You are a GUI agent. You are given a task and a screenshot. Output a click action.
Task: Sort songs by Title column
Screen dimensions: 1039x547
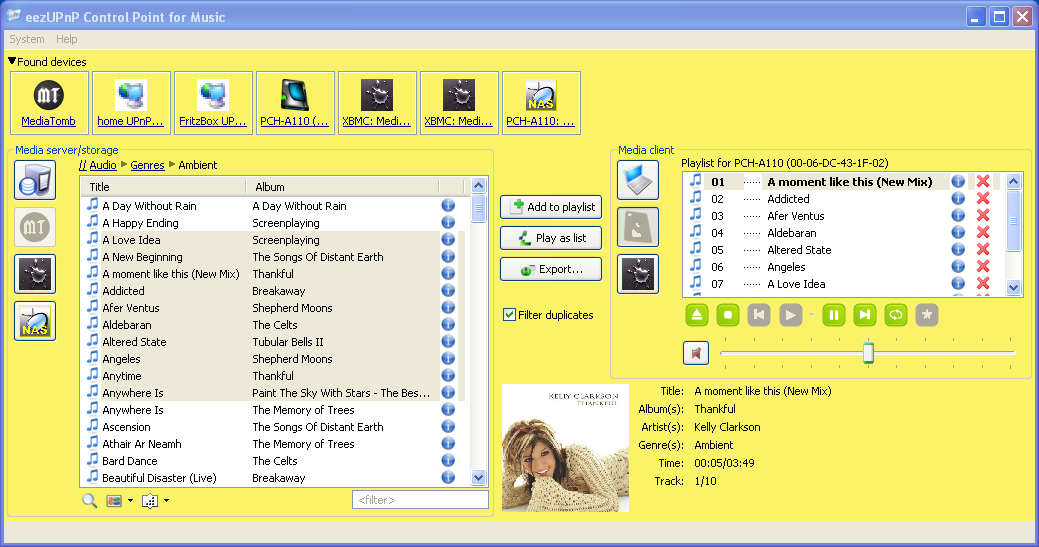pyautogui.click(x=164, y=187)
